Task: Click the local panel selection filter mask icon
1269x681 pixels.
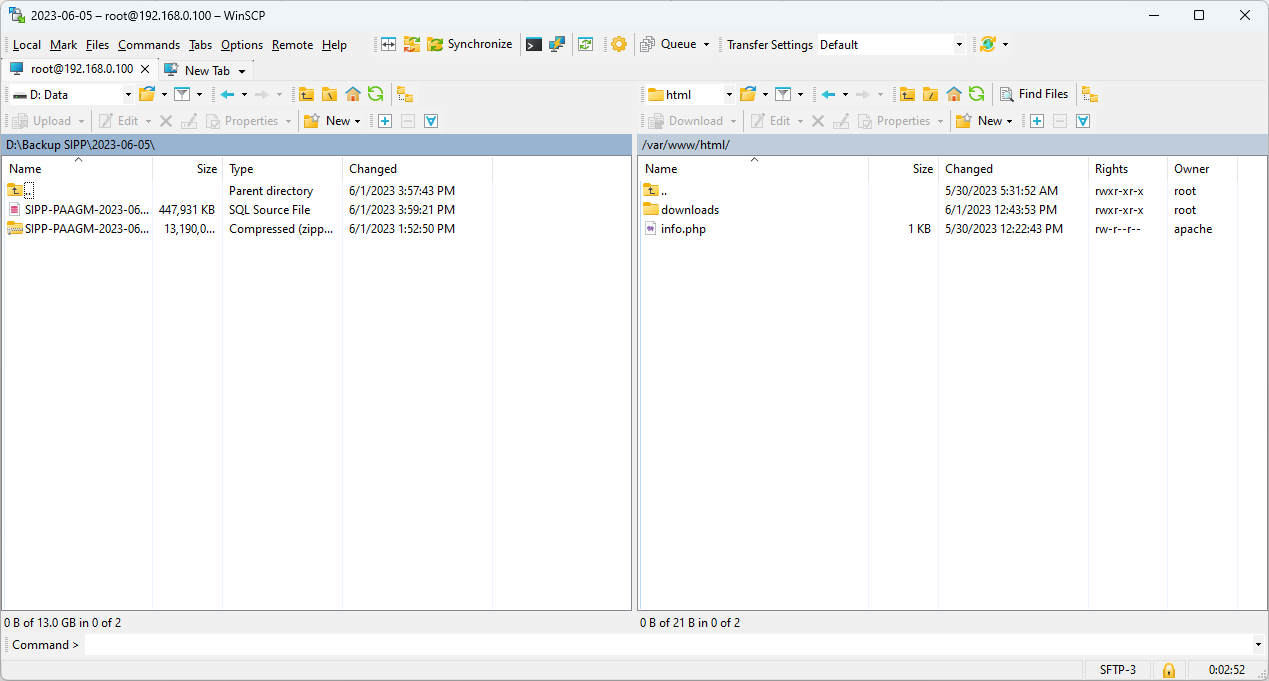Action: tap(431, 121)
